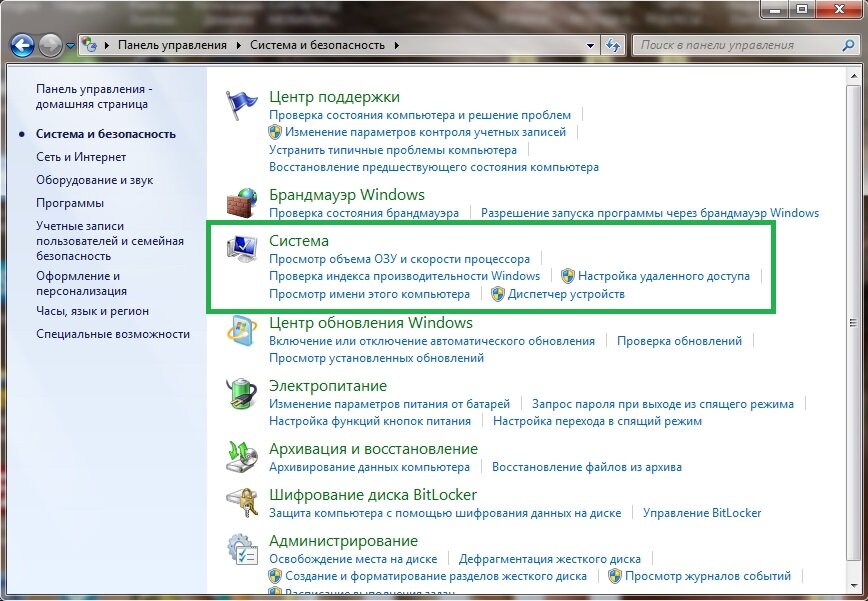Click the scrollbar down arrow
This screenshot has height=601, width=868.
(854, 585)
